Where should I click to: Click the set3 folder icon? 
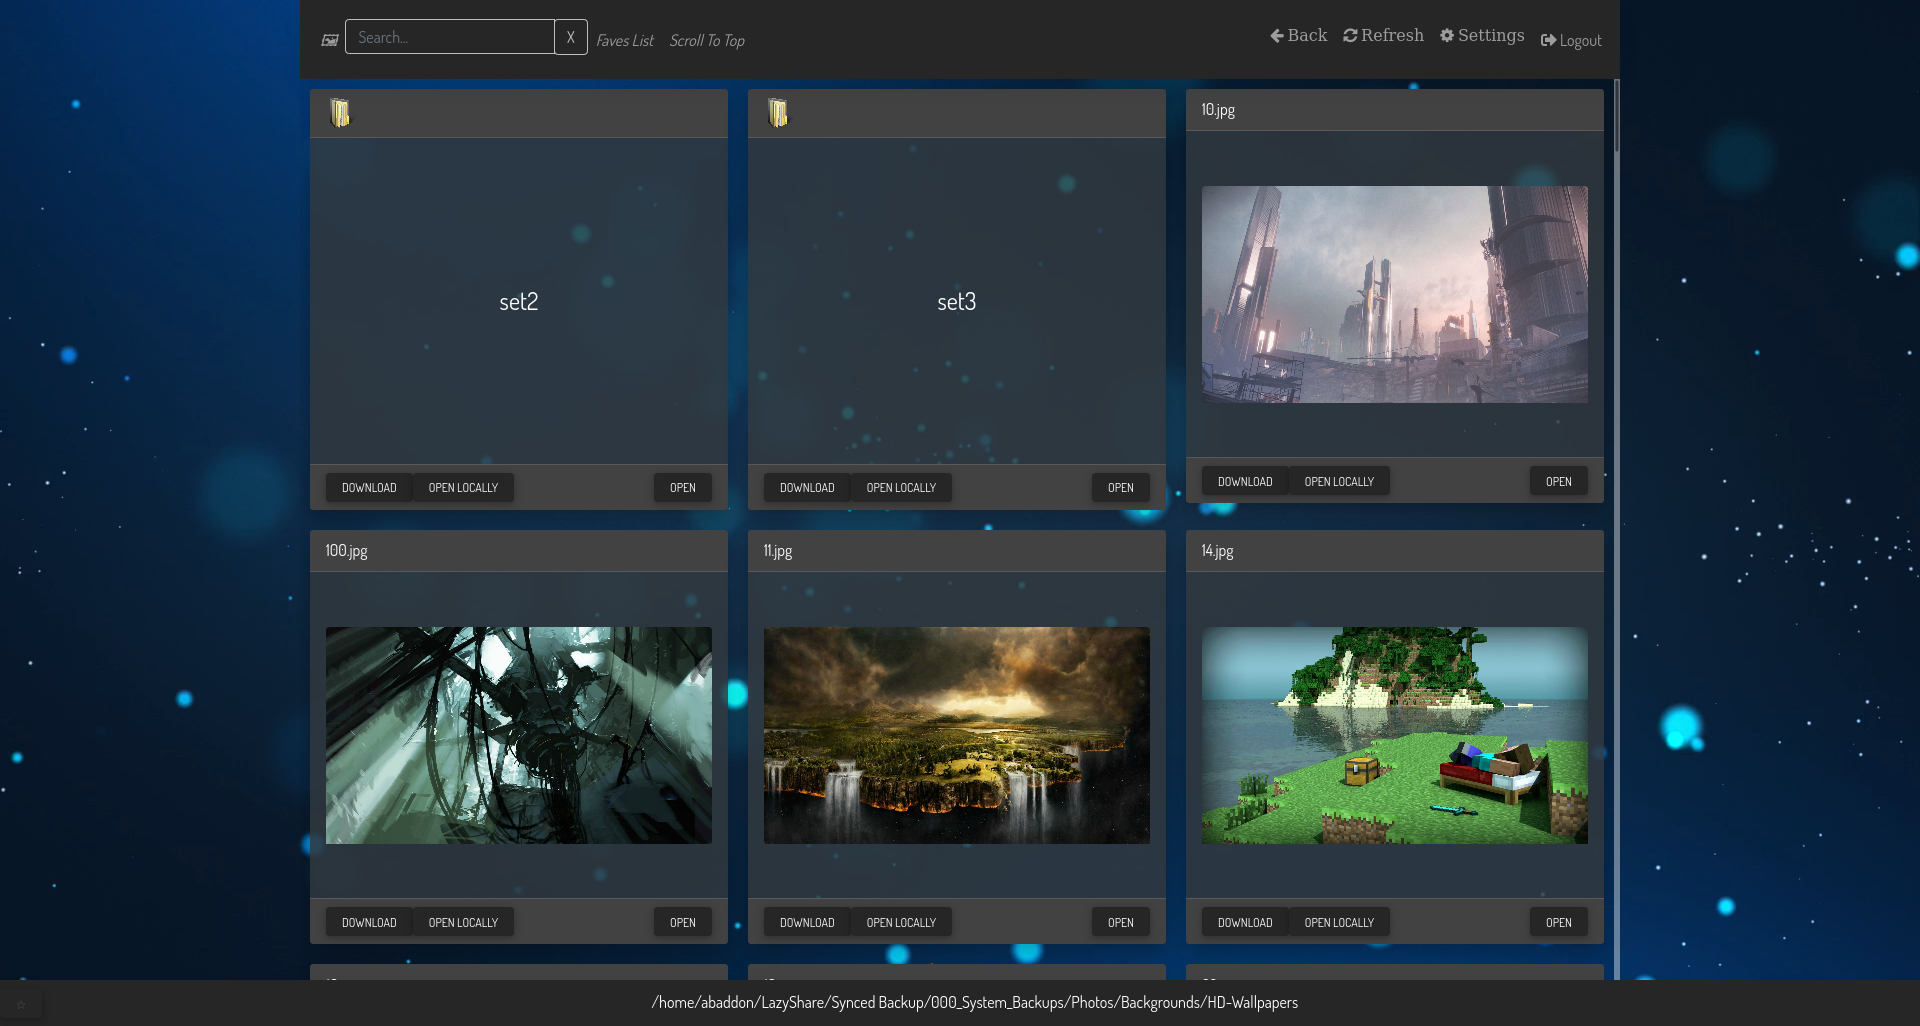[x=778, y=113]
